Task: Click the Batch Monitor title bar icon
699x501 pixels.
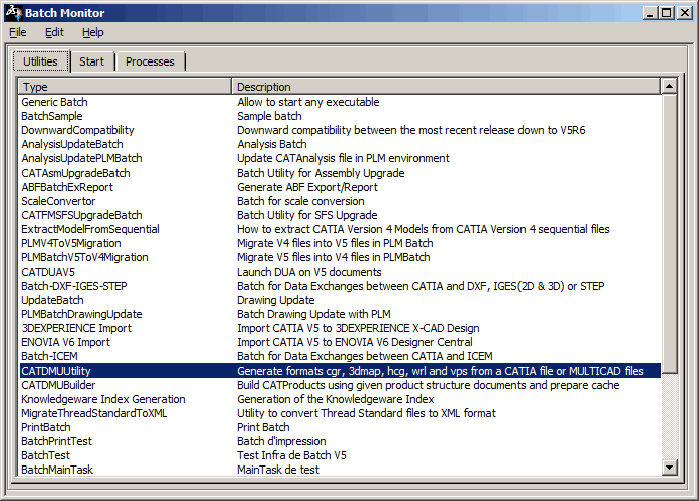Action: (x=12, y=13)
